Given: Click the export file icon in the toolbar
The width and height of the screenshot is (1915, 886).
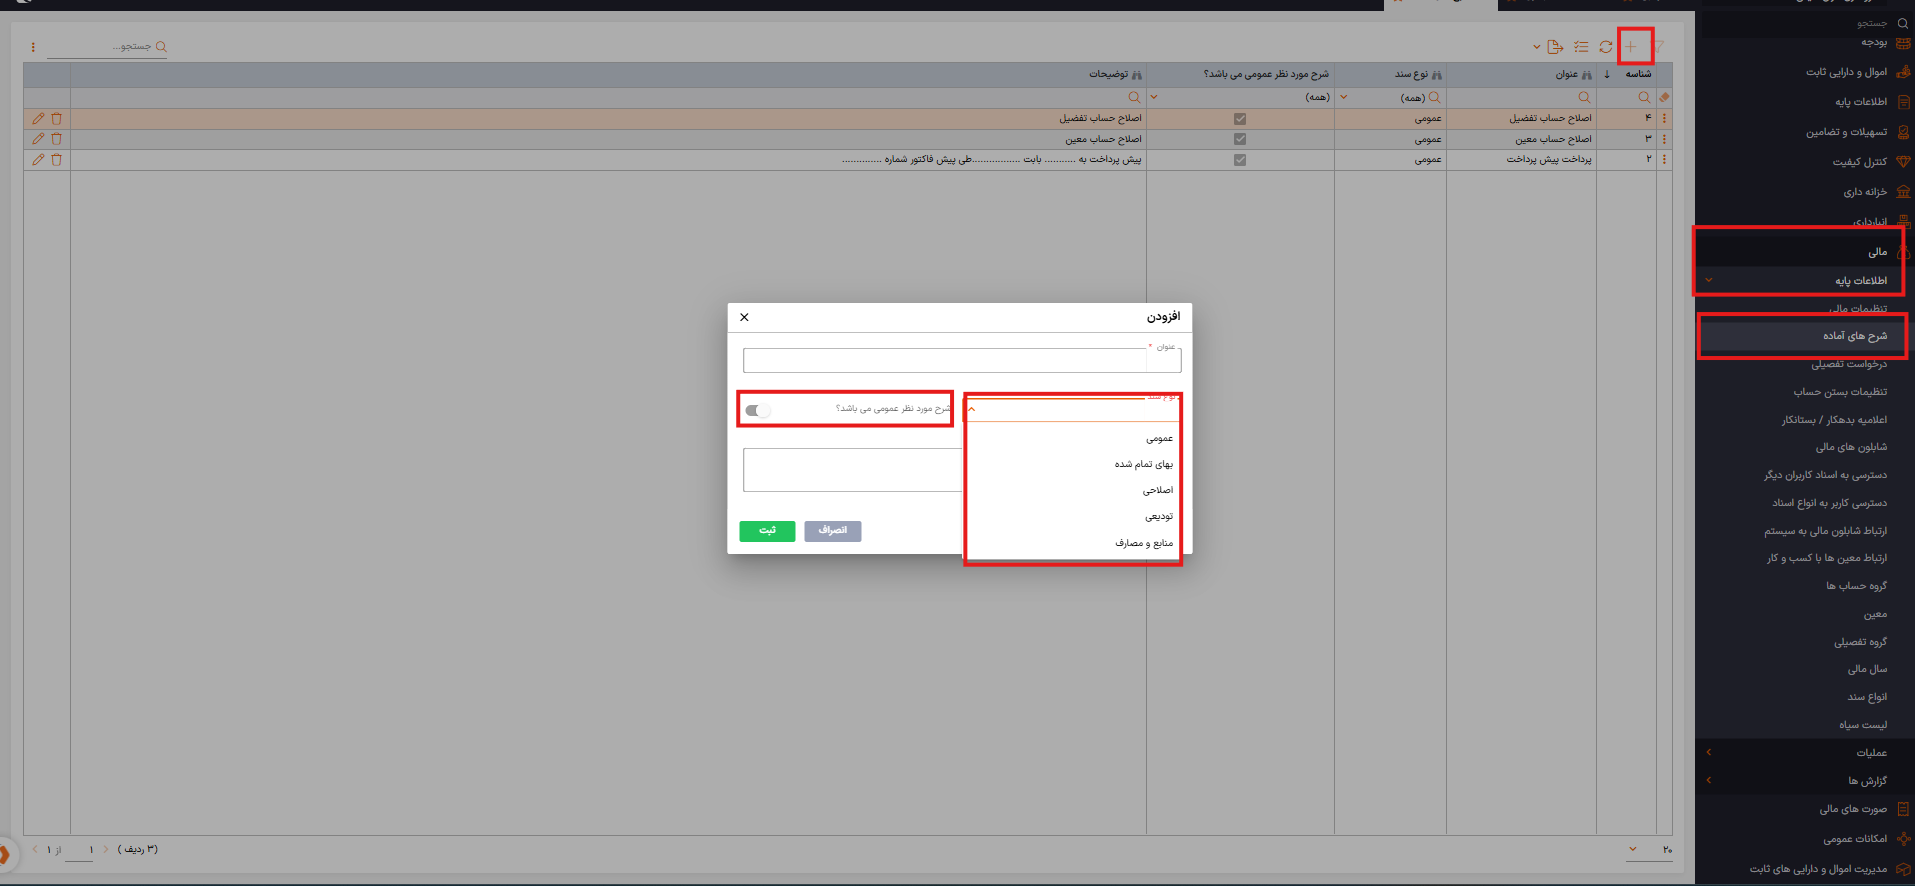Looking at the screenshot, I should pyautogui.click(x=1554, y=47).
